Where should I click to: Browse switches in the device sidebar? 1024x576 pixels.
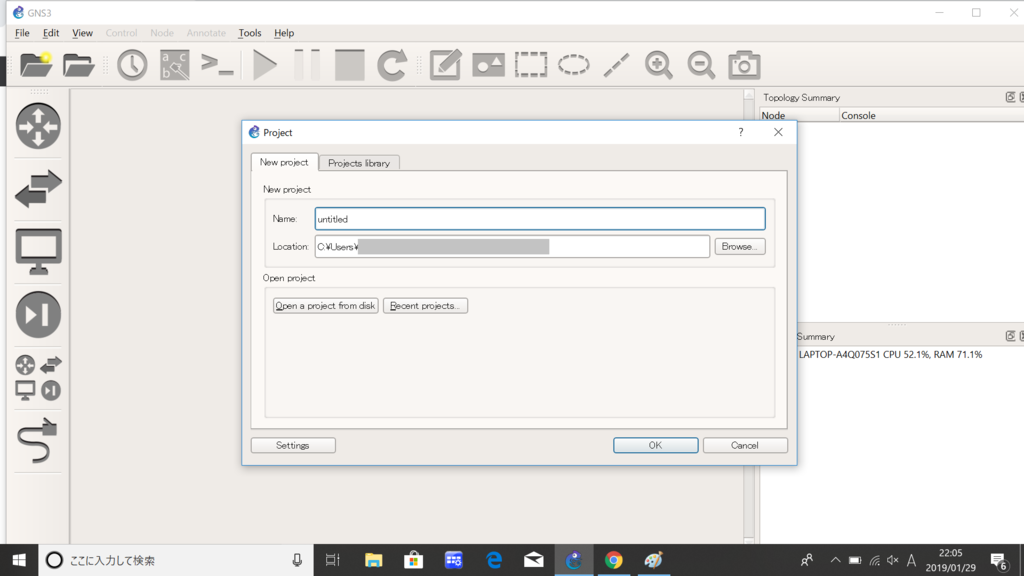[38, 189]
